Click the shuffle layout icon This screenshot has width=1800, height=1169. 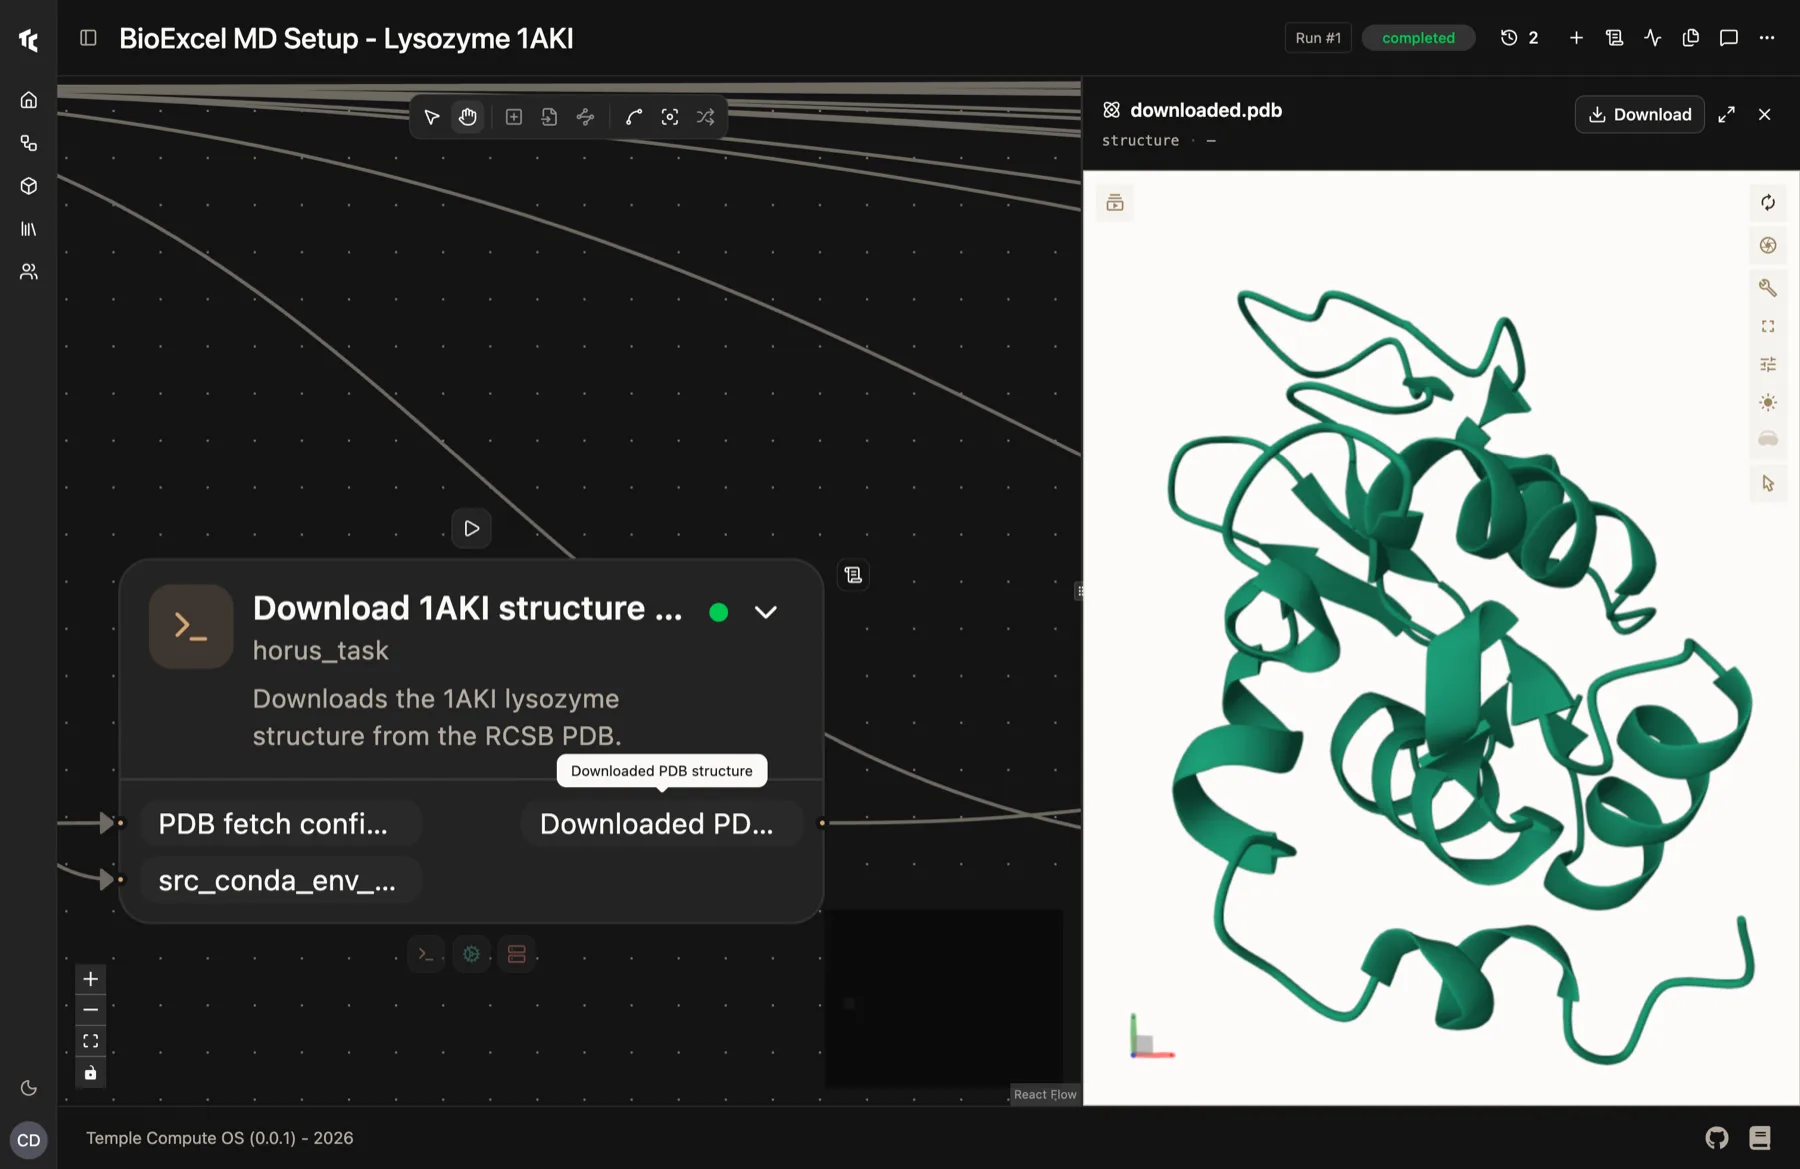(x=706, y=117)
